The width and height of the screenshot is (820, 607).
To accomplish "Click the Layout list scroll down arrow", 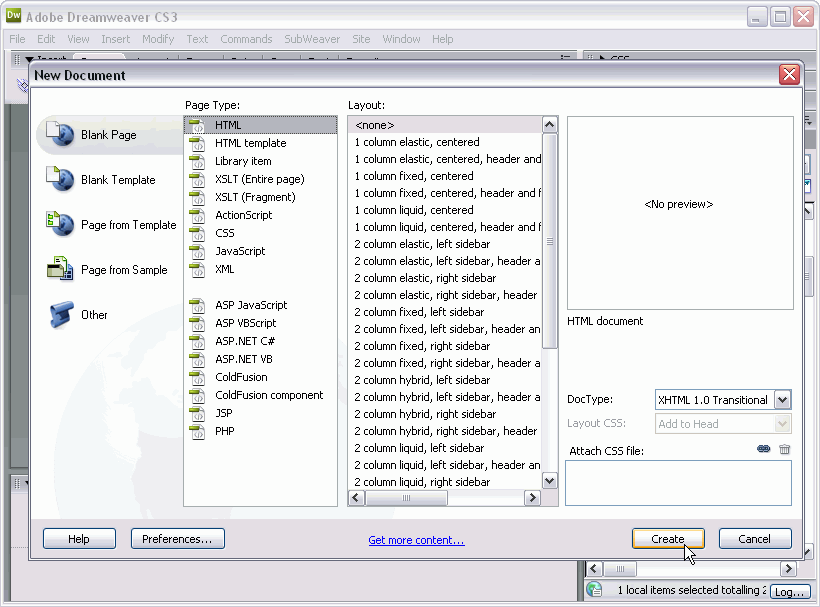I will pos(549,480).
